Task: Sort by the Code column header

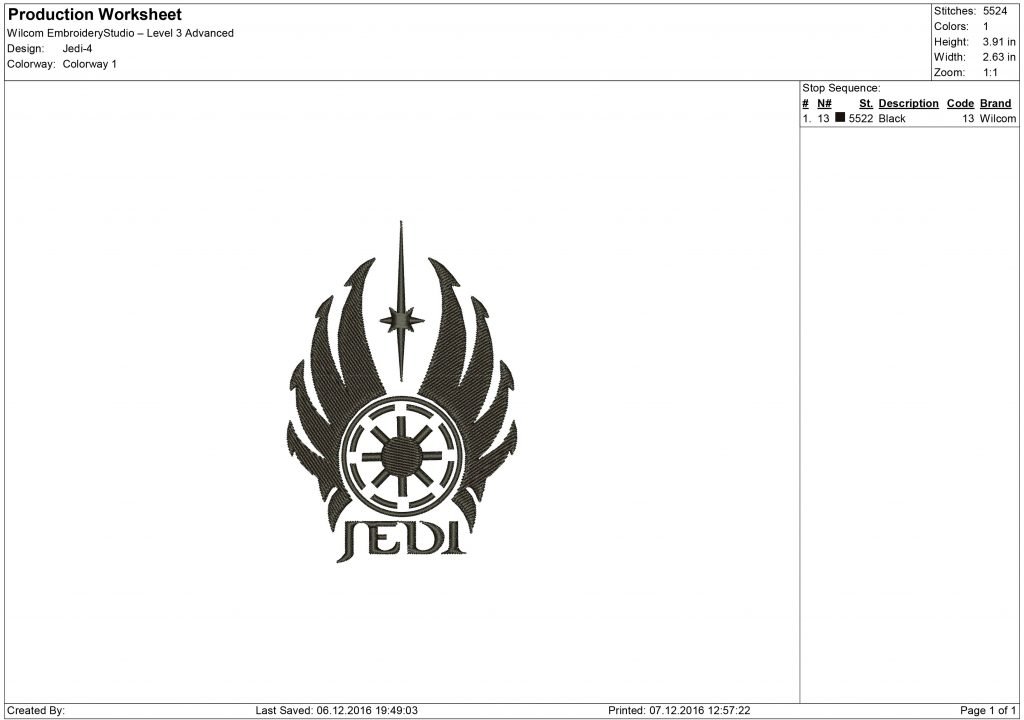Action: point(960,103)
